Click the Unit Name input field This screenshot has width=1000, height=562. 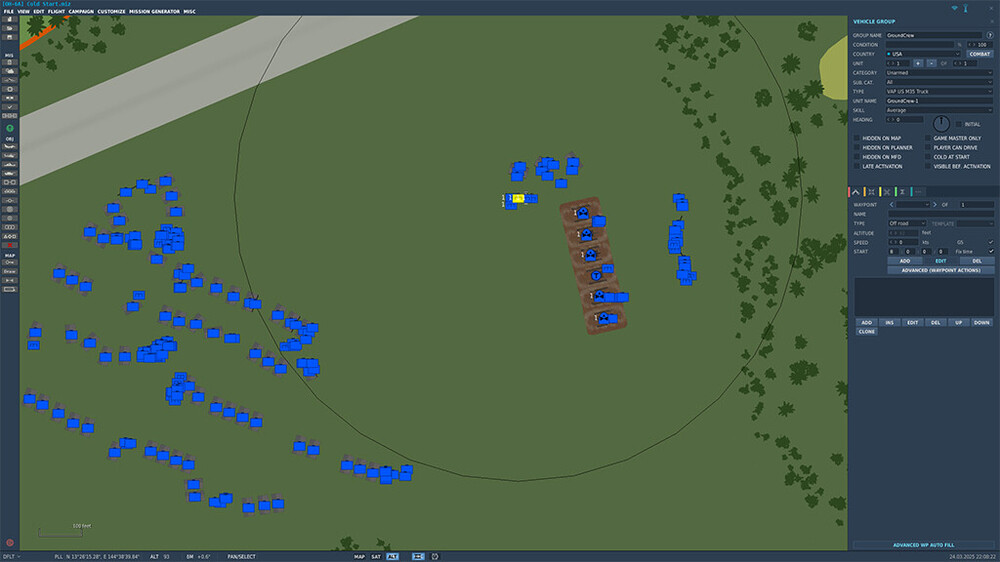tap(939, 101)
